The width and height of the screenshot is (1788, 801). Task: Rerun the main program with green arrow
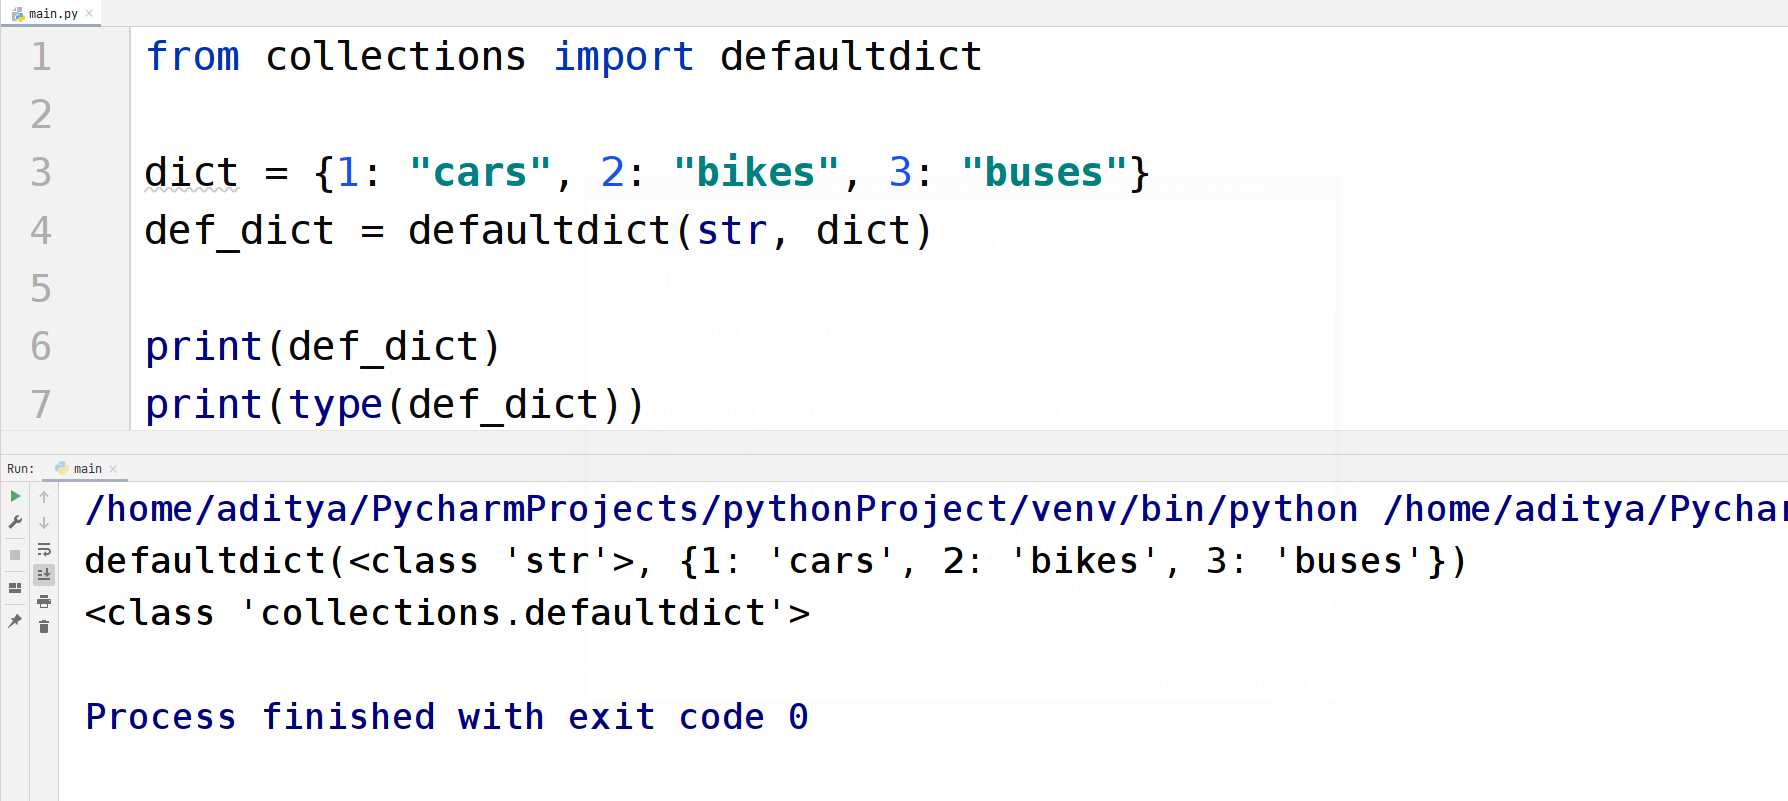click(15, 496)
